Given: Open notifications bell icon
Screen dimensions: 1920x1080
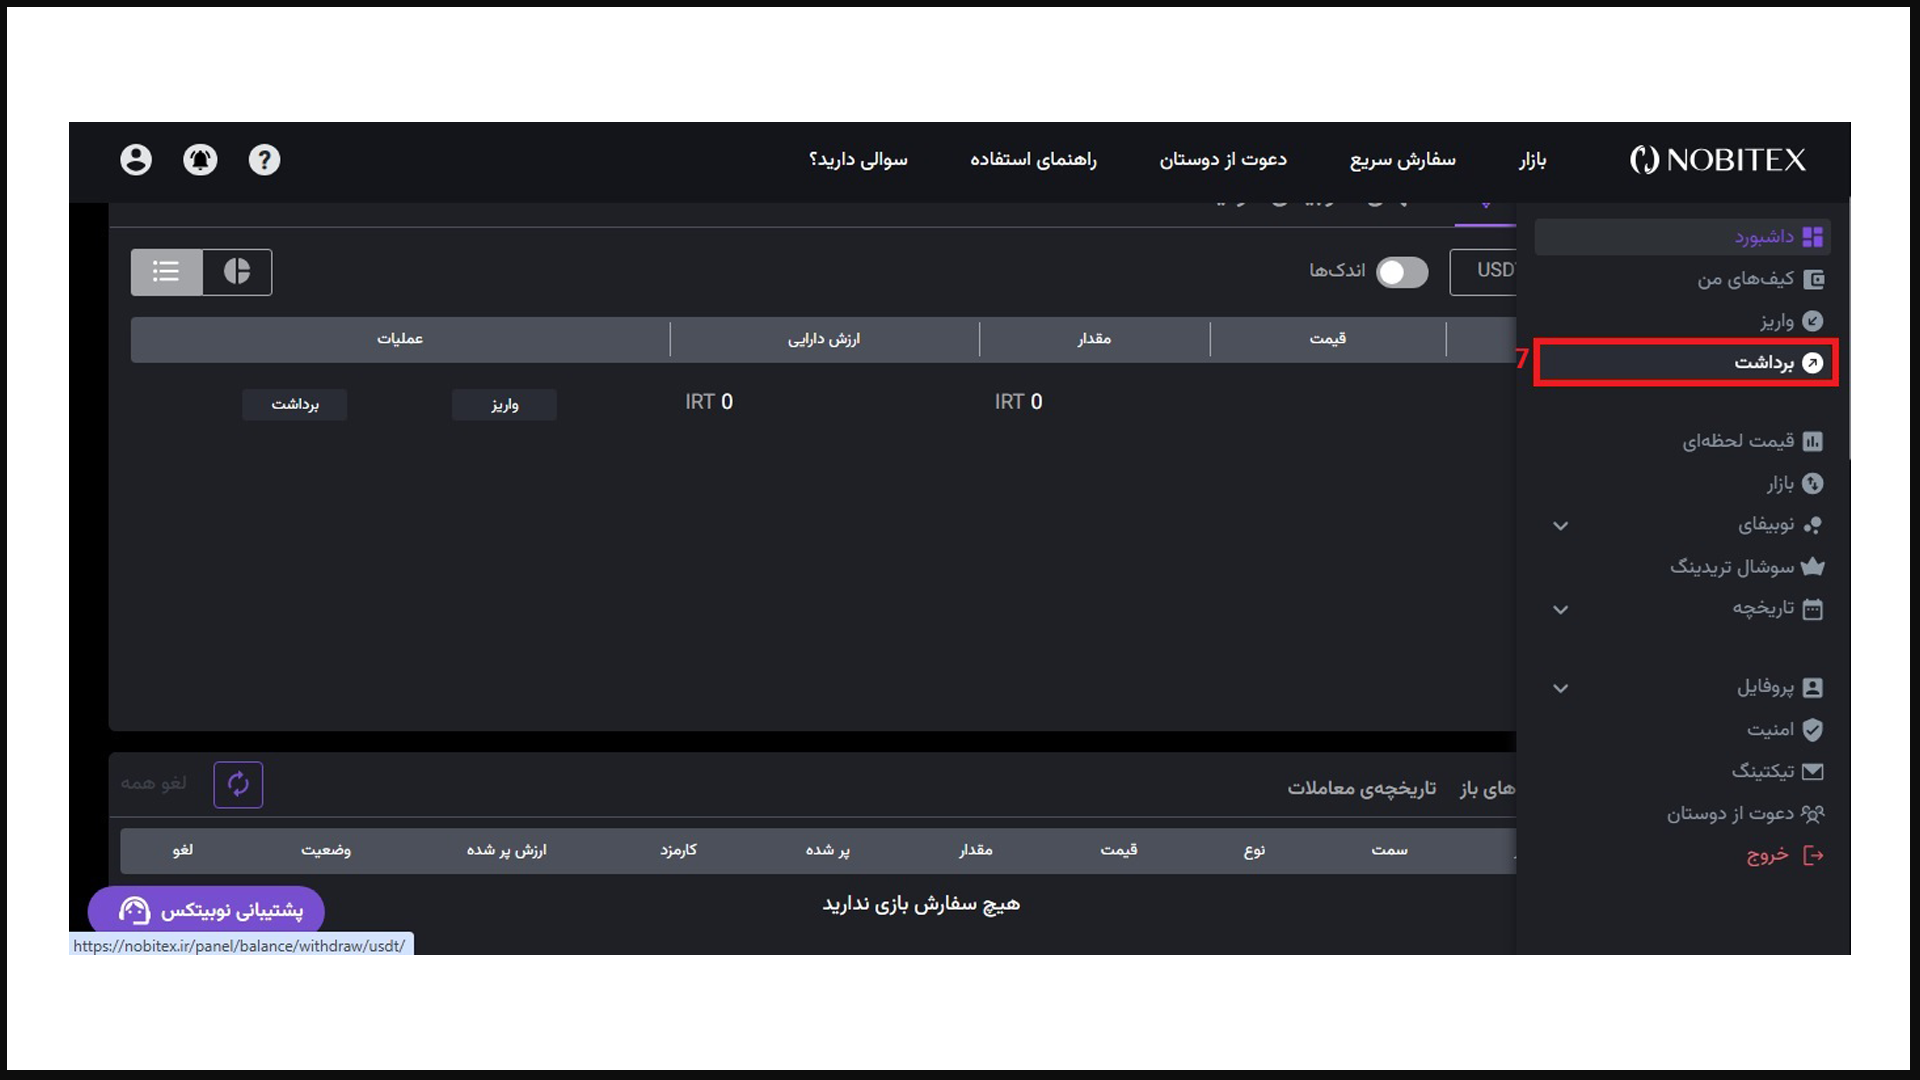Looking at the screenshot, I should [x=200, y=160].
